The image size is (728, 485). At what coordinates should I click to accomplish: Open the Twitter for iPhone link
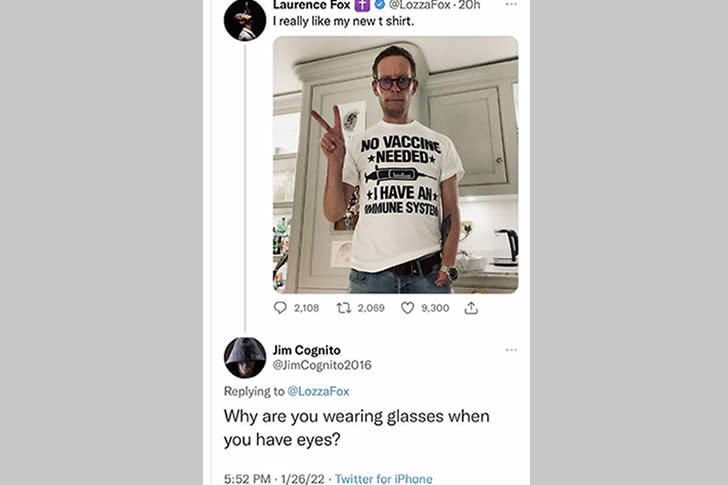click(384, 479)
